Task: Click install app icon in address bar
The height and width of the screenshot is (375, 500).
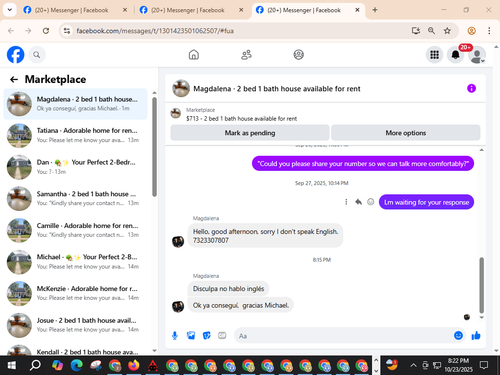Action: click(415, 31)
